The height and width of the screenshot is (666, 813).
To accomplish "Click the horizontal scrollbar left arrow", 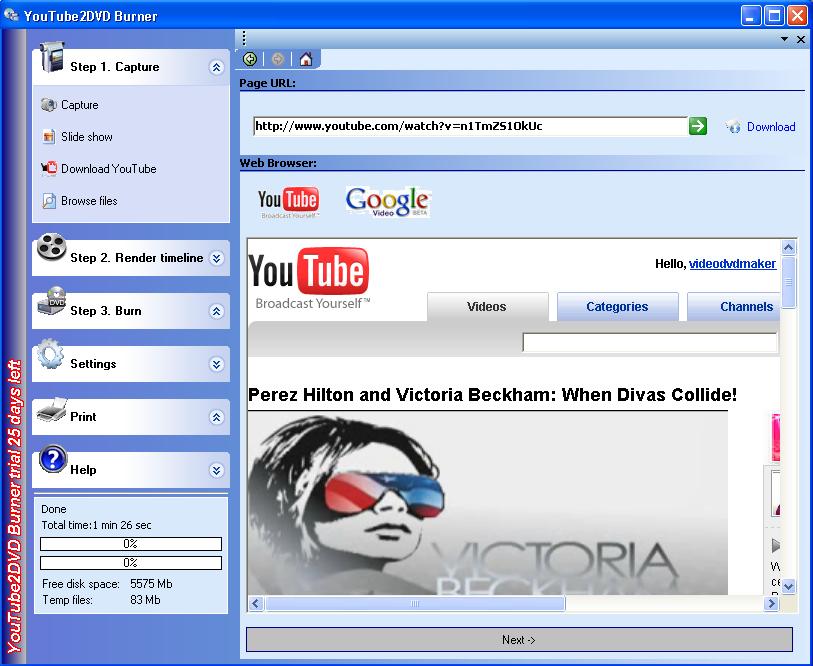I will coord(256,603).
